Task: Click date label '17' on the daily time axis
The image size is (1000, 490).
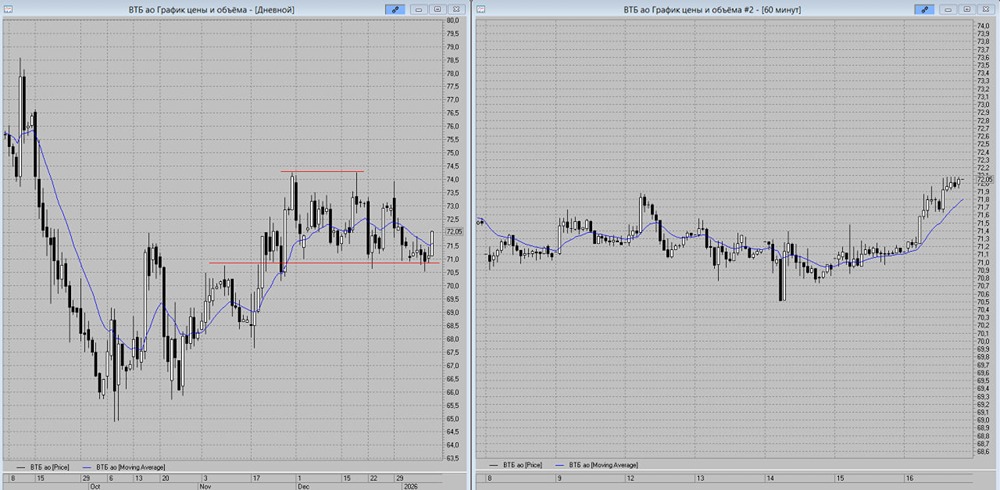Action: click(x=256, y=478)
